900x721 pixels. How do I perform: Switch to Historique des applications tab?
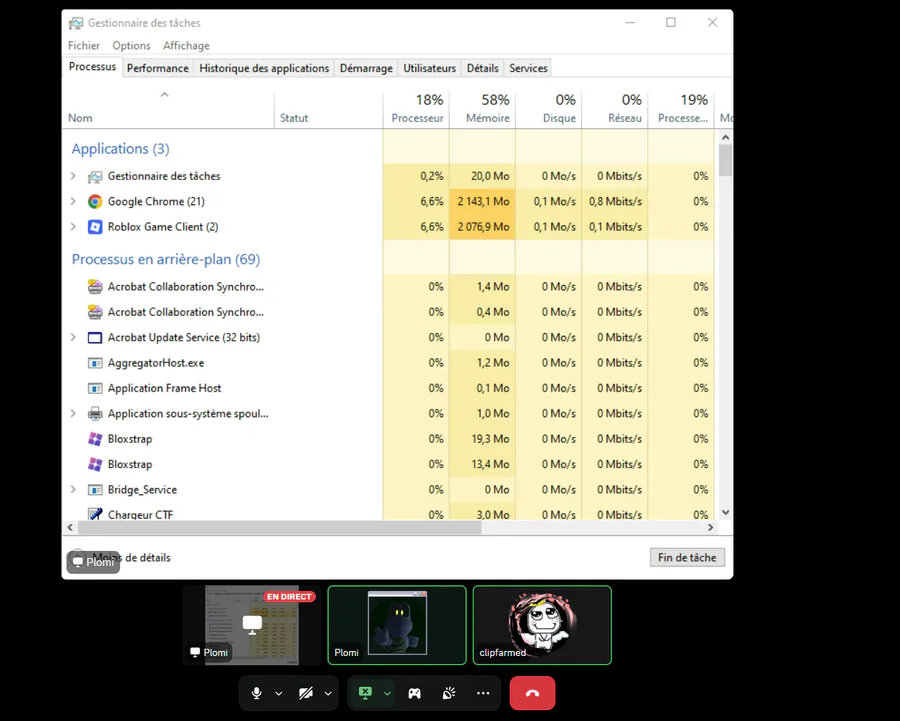pyautogui.click(x=264, y=68)
